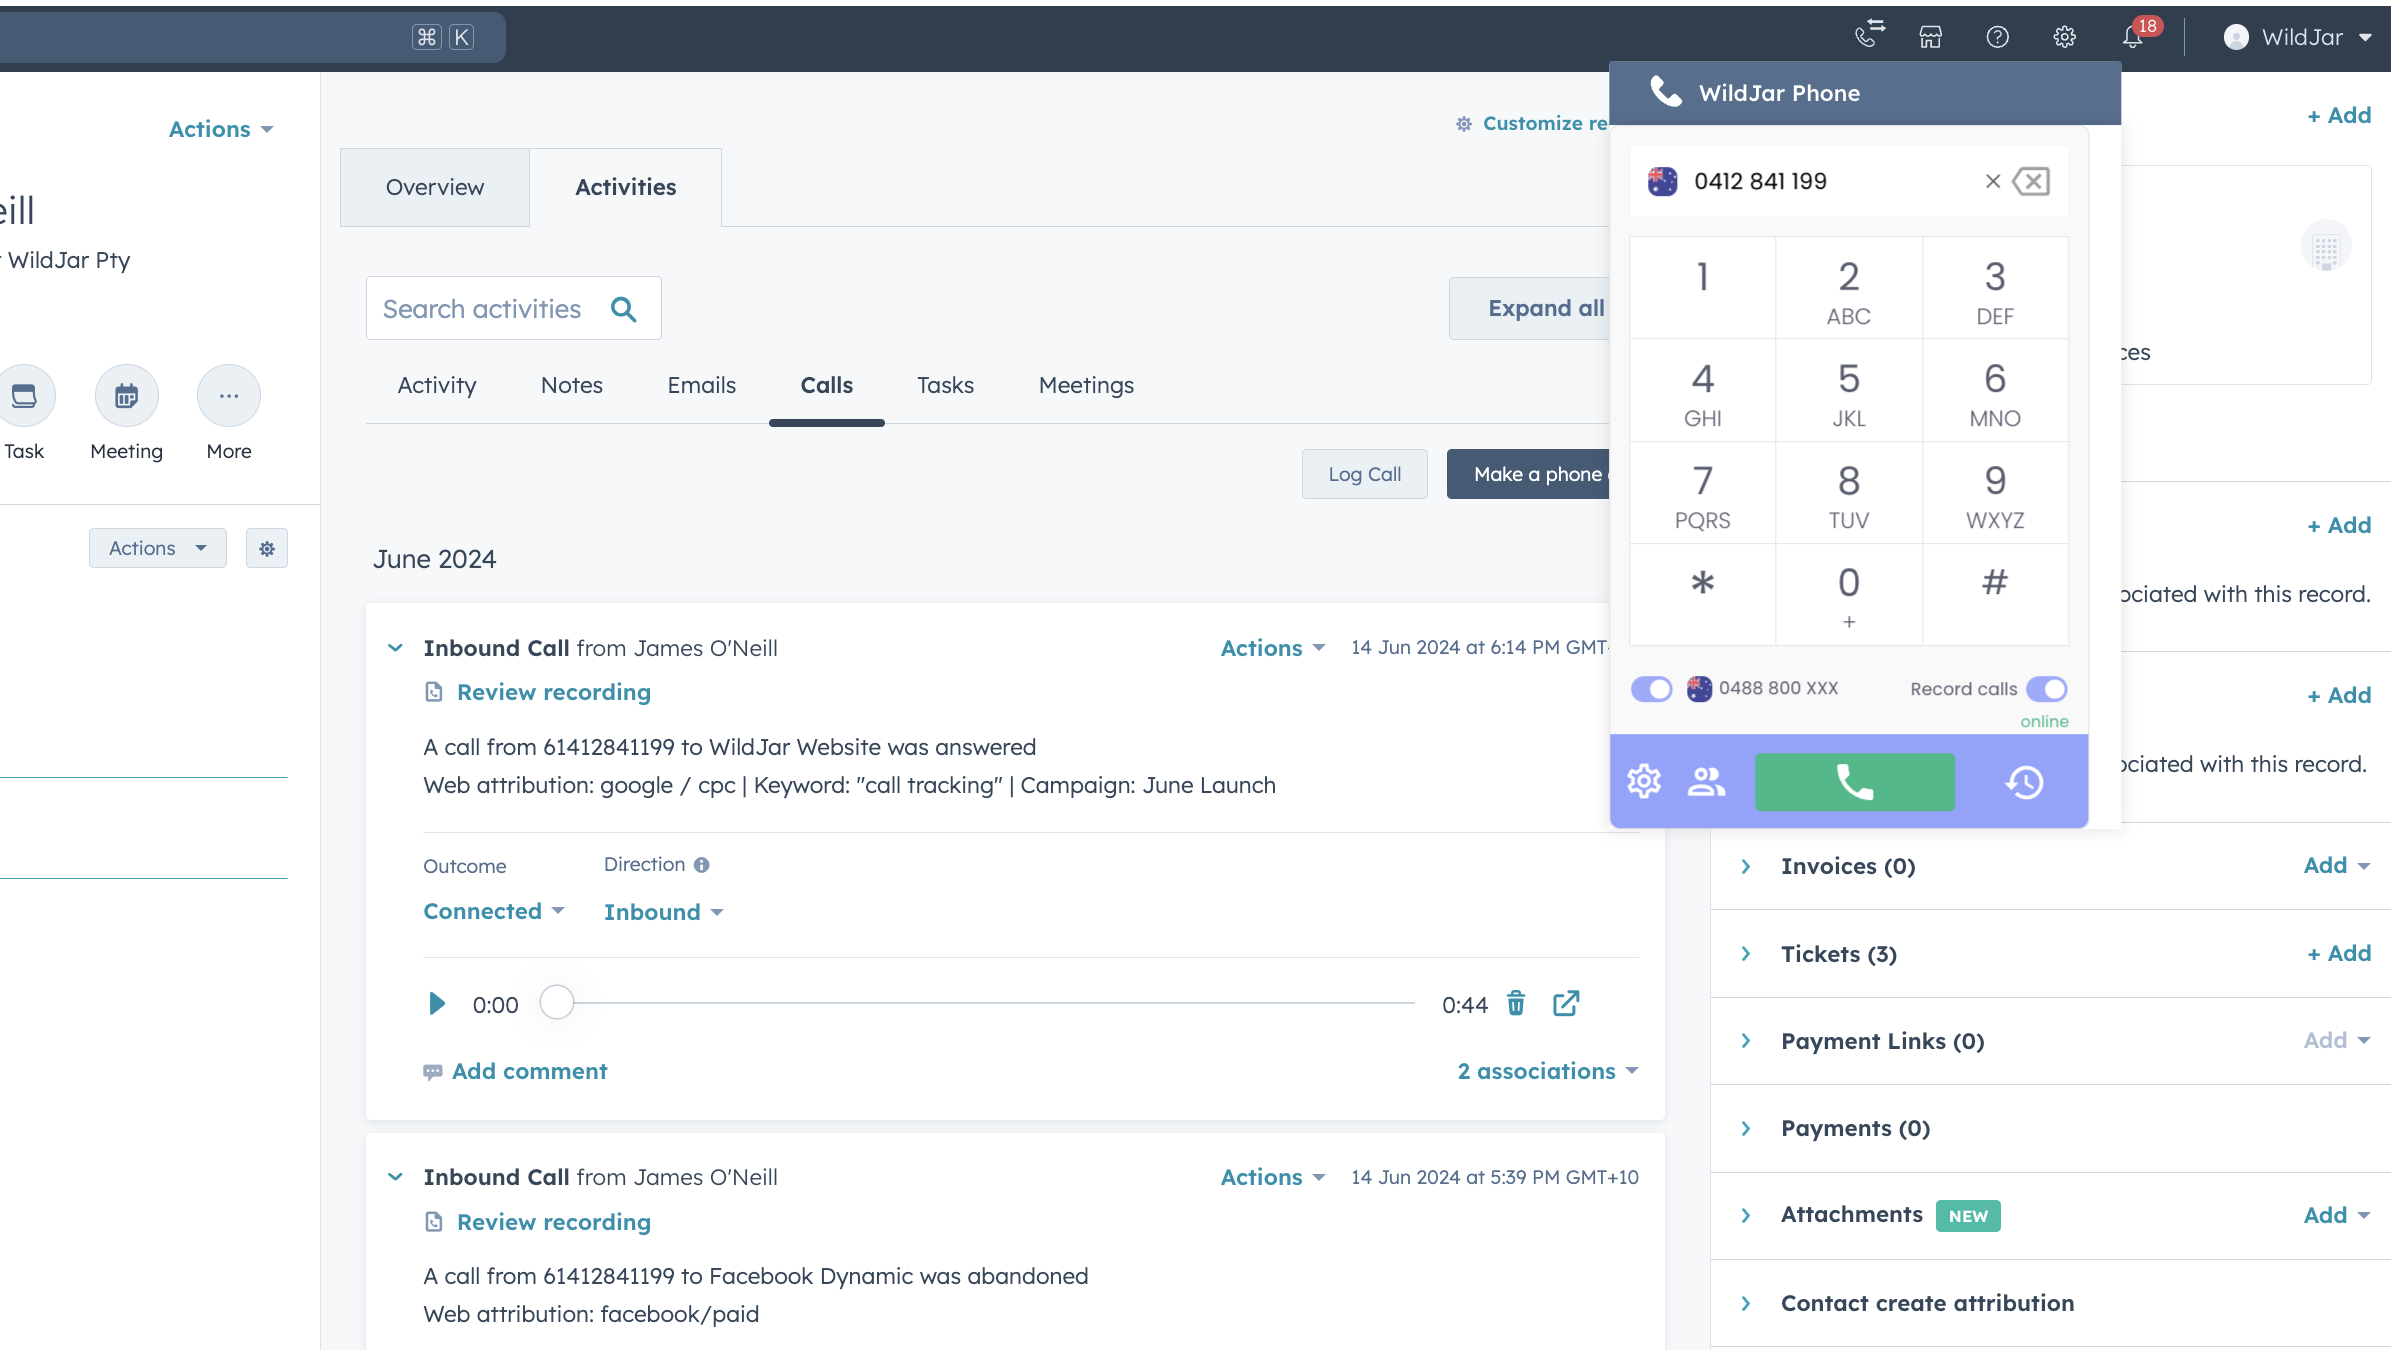Open the Connected outcome dropdown
Image resolution: width=2401 pixels, height=1350 pixels.
coord(494,911)
